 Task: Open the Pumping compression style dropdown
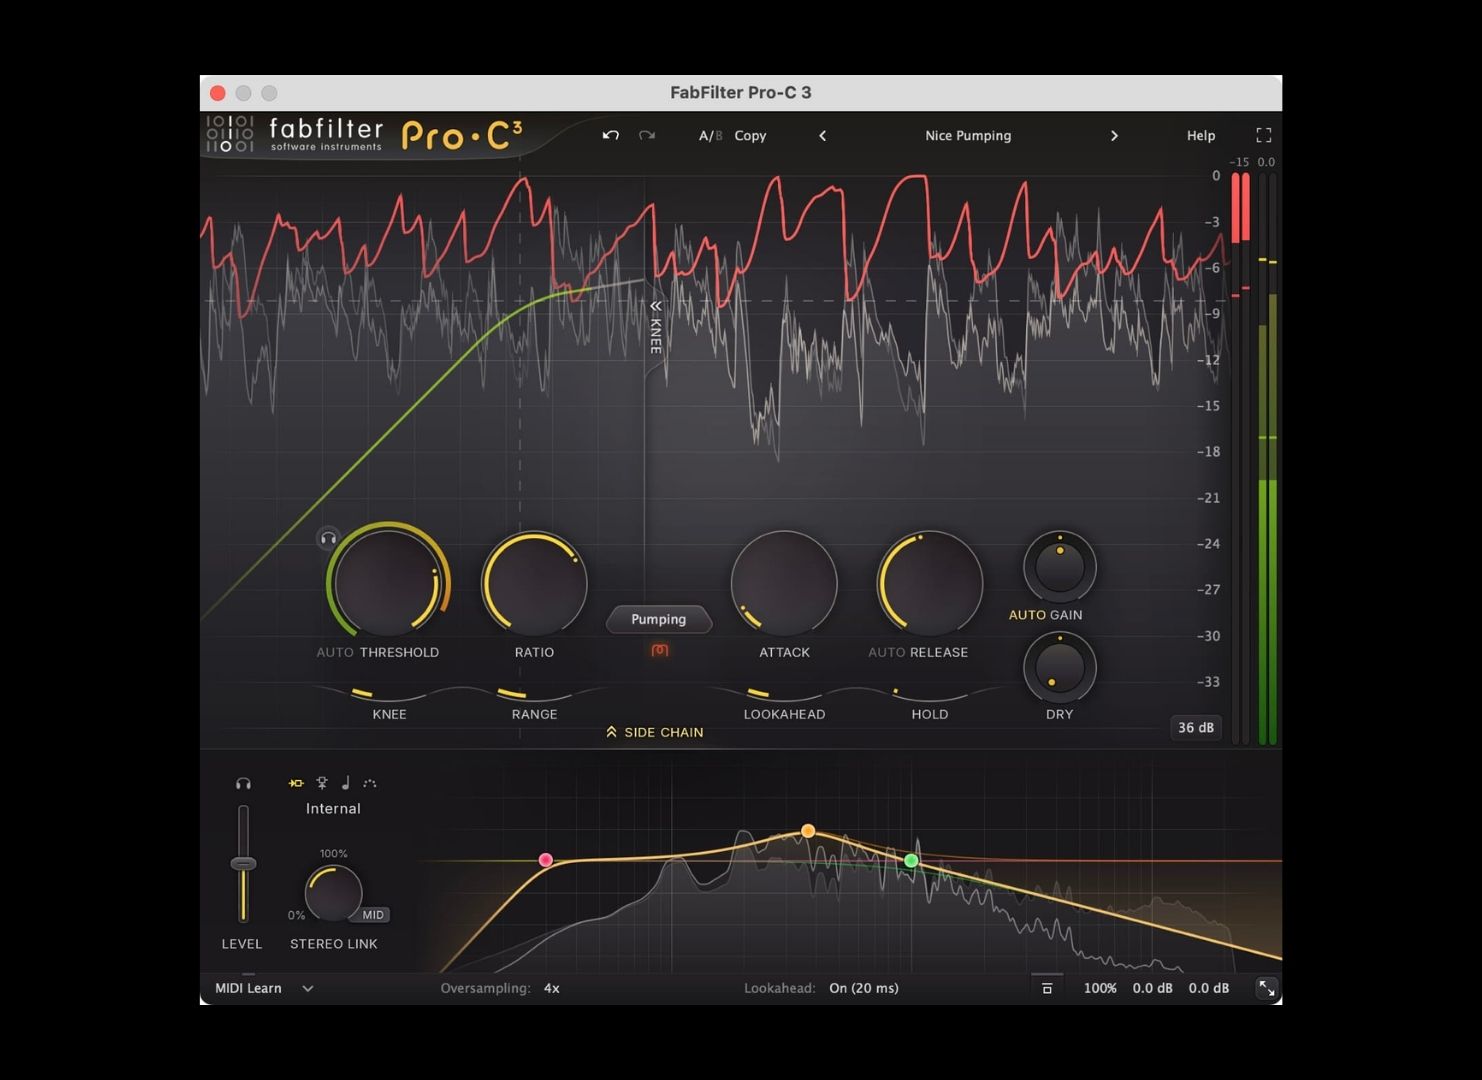point(658,619)
